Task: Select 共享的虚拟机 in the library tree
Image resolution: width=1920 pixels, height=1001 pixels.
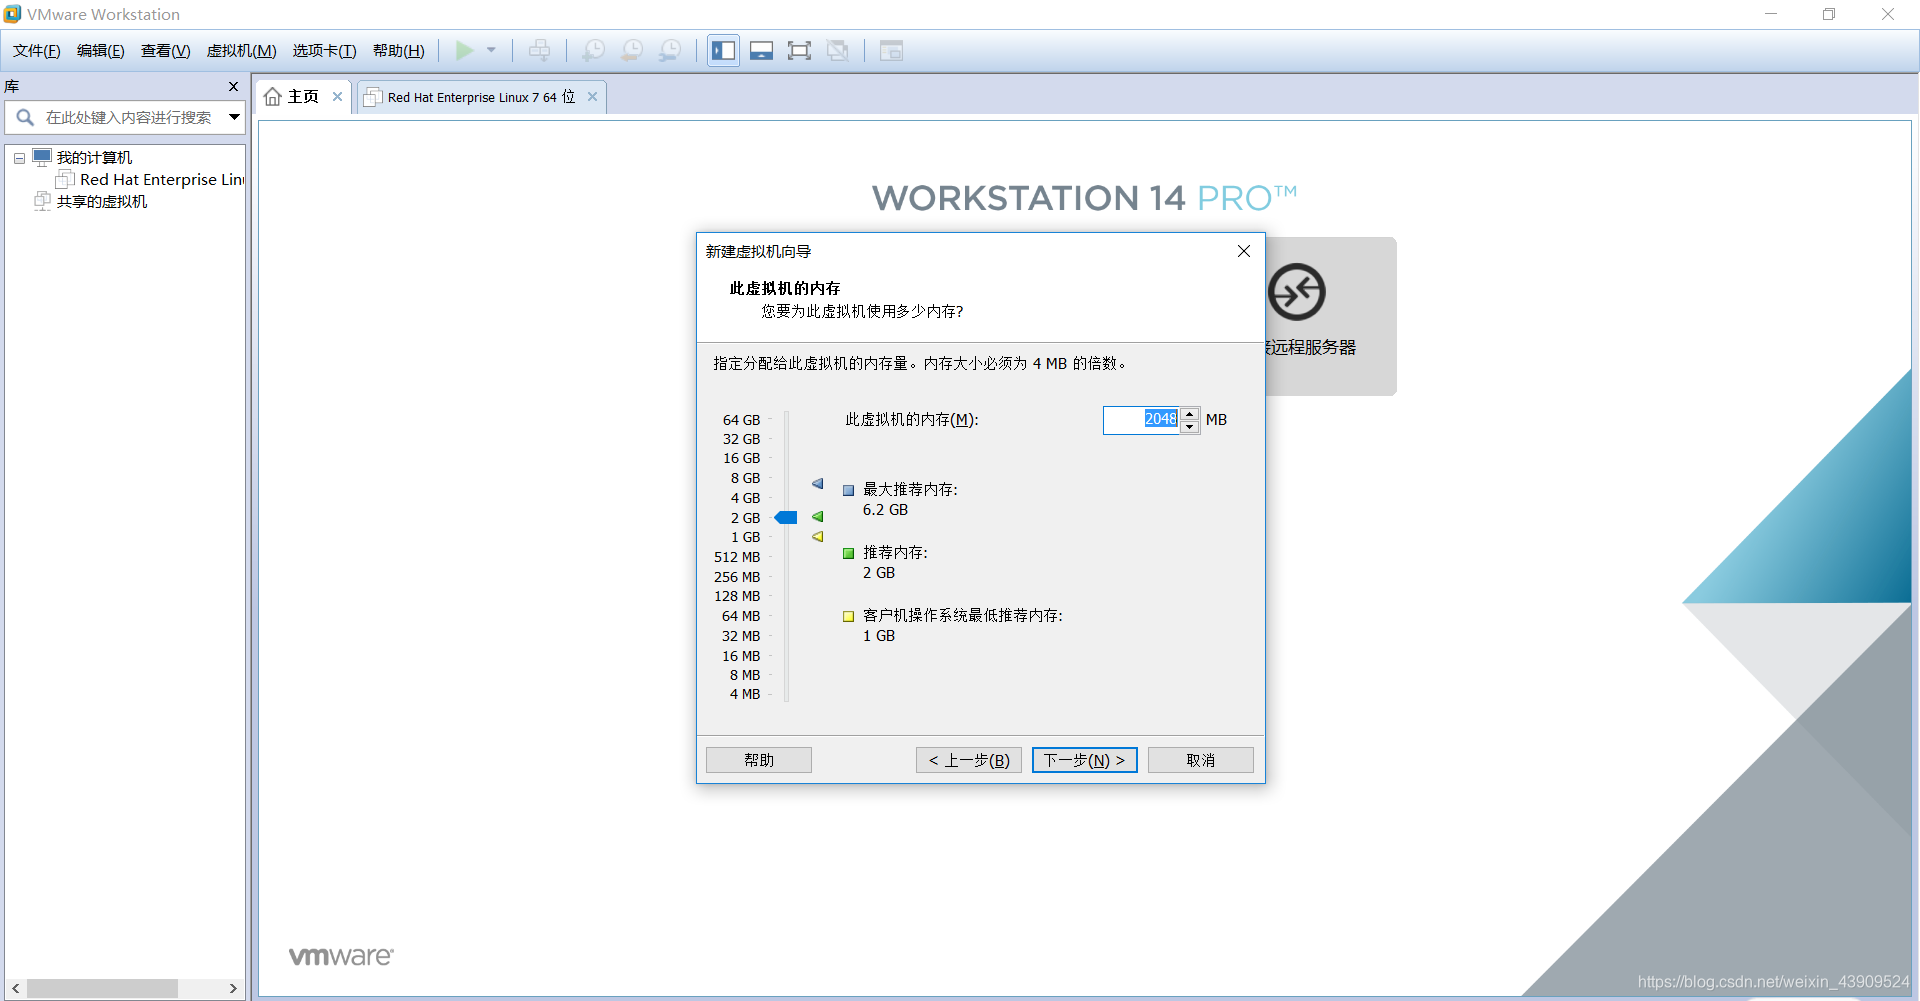Action: click(x=102, y=202)
